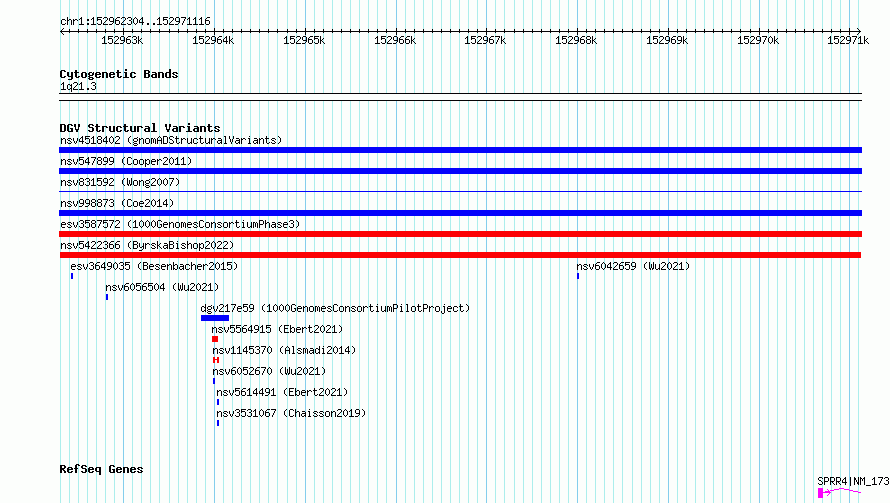The image size is (890, 503).
Task: Click the 152971k ruler tick label
Action: coord(848,40)
